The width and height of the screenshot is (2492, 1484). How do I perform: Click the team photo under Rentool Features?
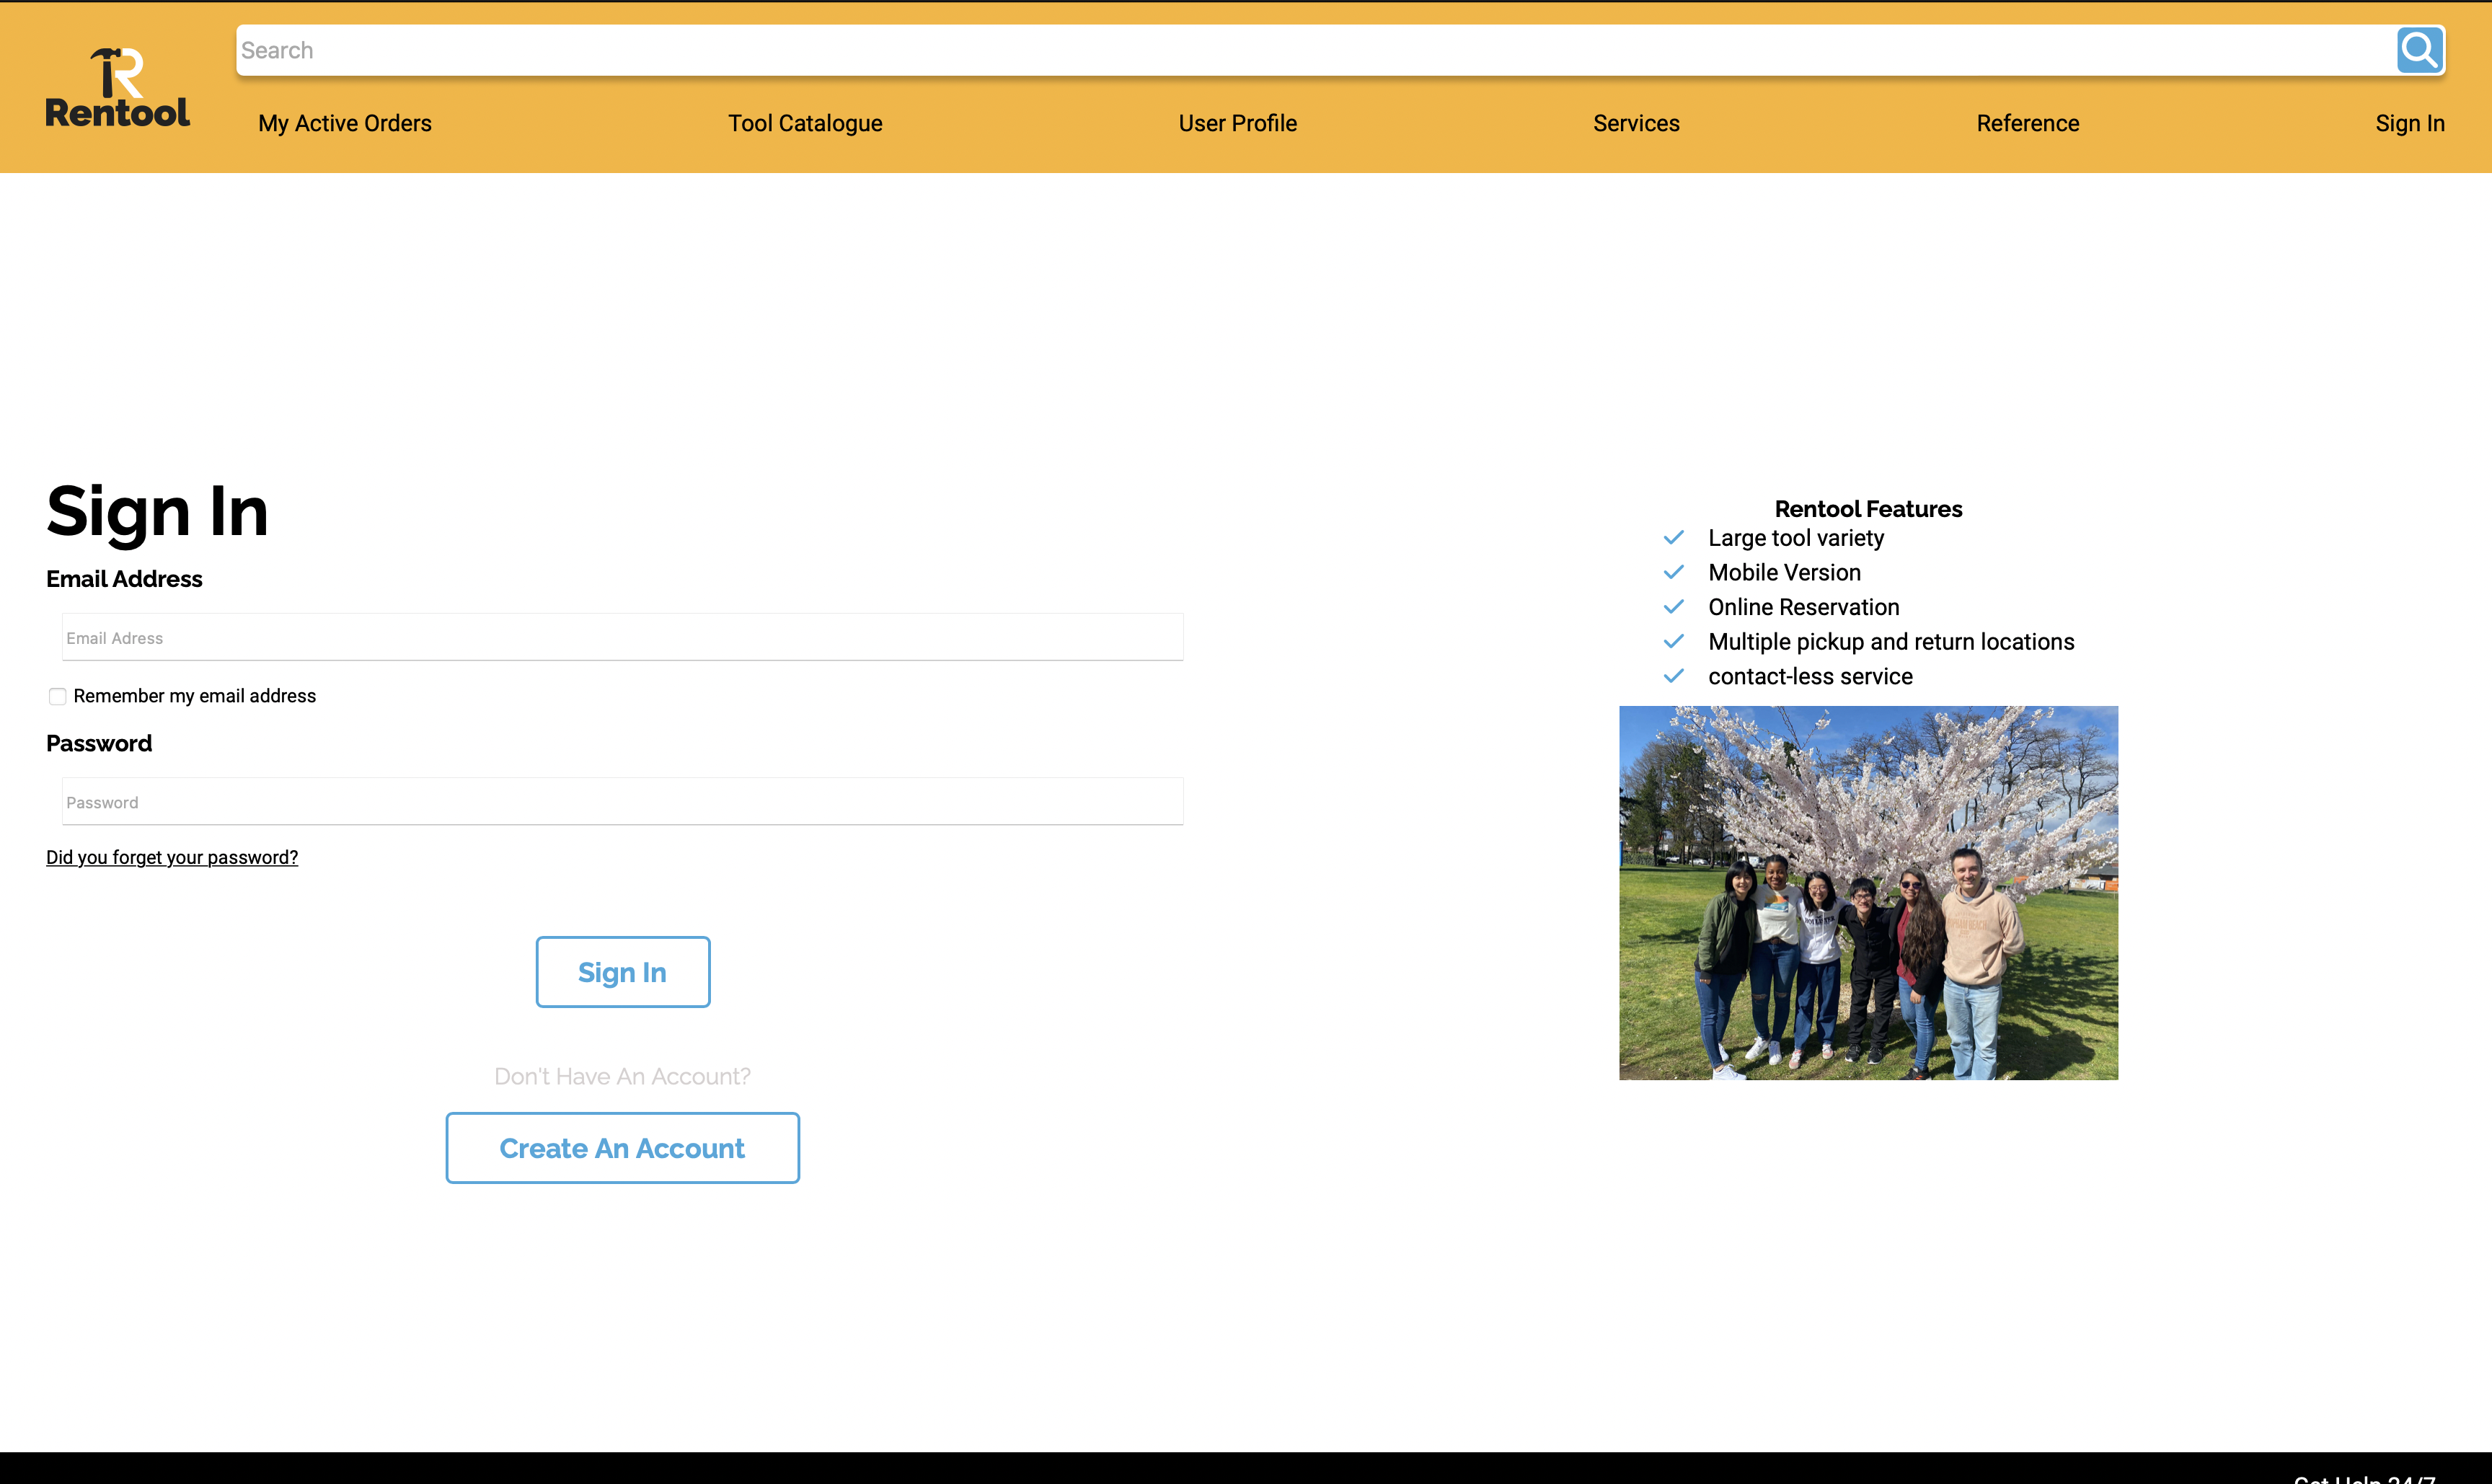point(1867,893)
